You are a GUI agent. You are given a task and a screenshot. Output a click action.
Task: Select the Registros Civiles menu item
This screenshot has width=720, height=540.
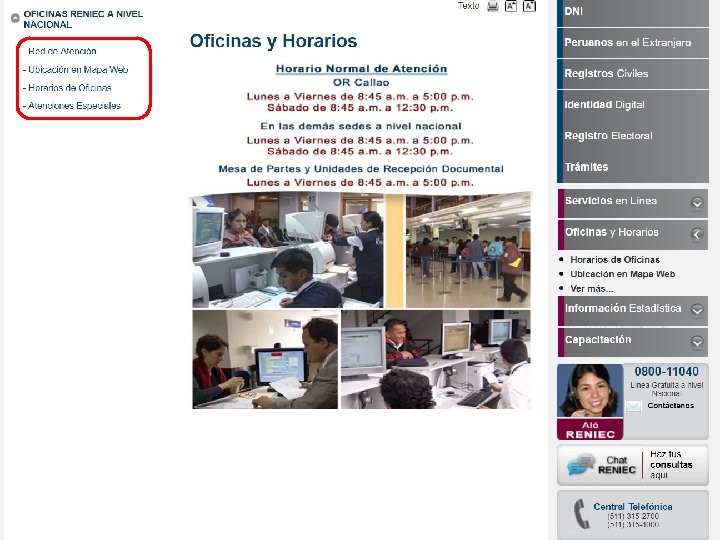click(633, 74)
